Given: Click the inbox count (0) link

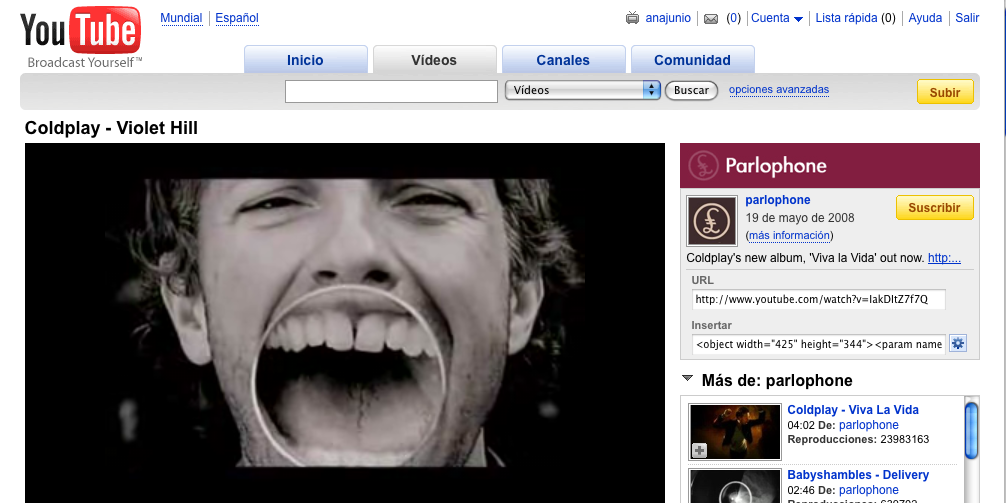Looking at the screenshot, I should [733, 18].
